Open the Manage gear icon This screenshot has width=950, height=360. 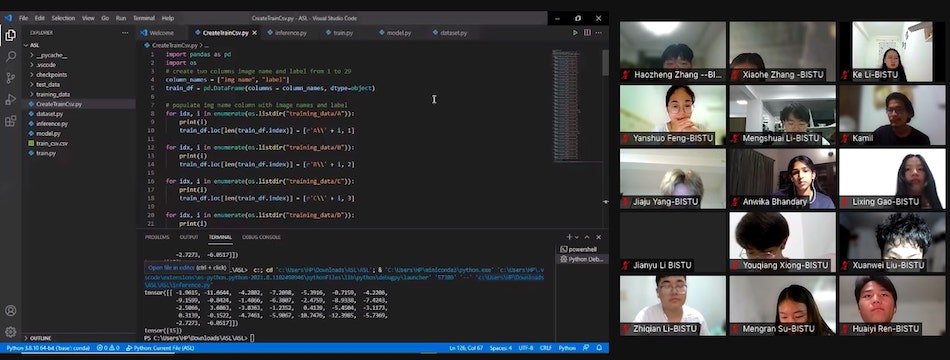[x=10, y=332]
